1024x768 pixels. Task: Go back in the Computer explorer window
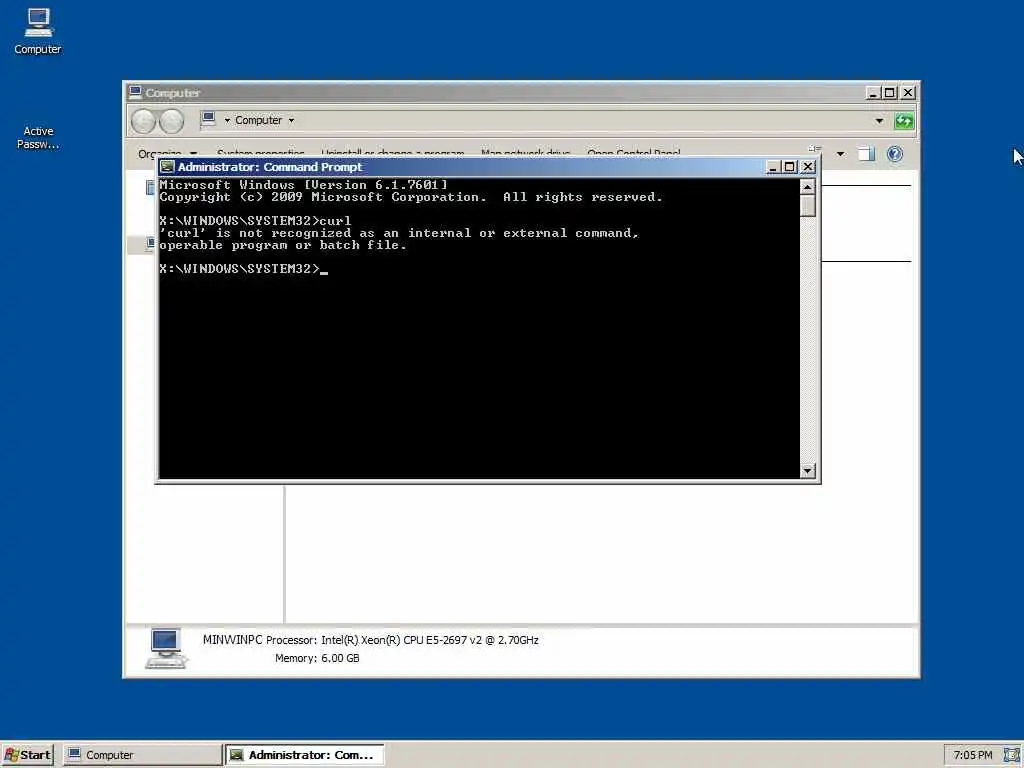[143, 121]
